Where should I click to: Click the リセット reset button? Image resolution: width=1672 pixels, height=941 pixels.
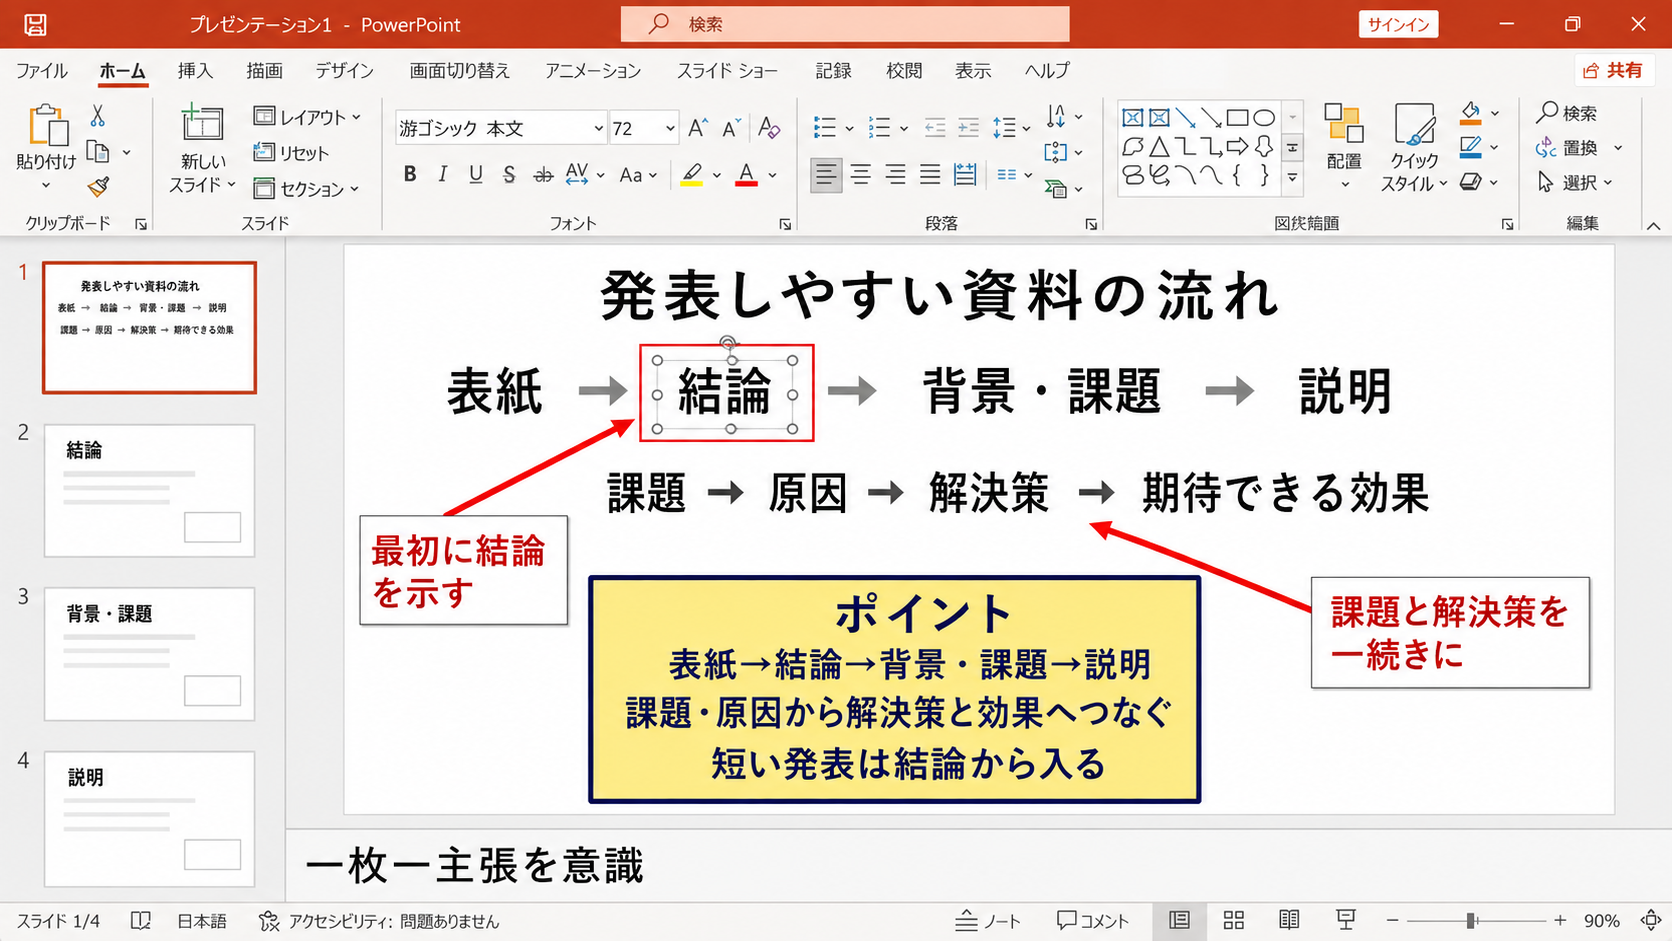click(291, 153)
